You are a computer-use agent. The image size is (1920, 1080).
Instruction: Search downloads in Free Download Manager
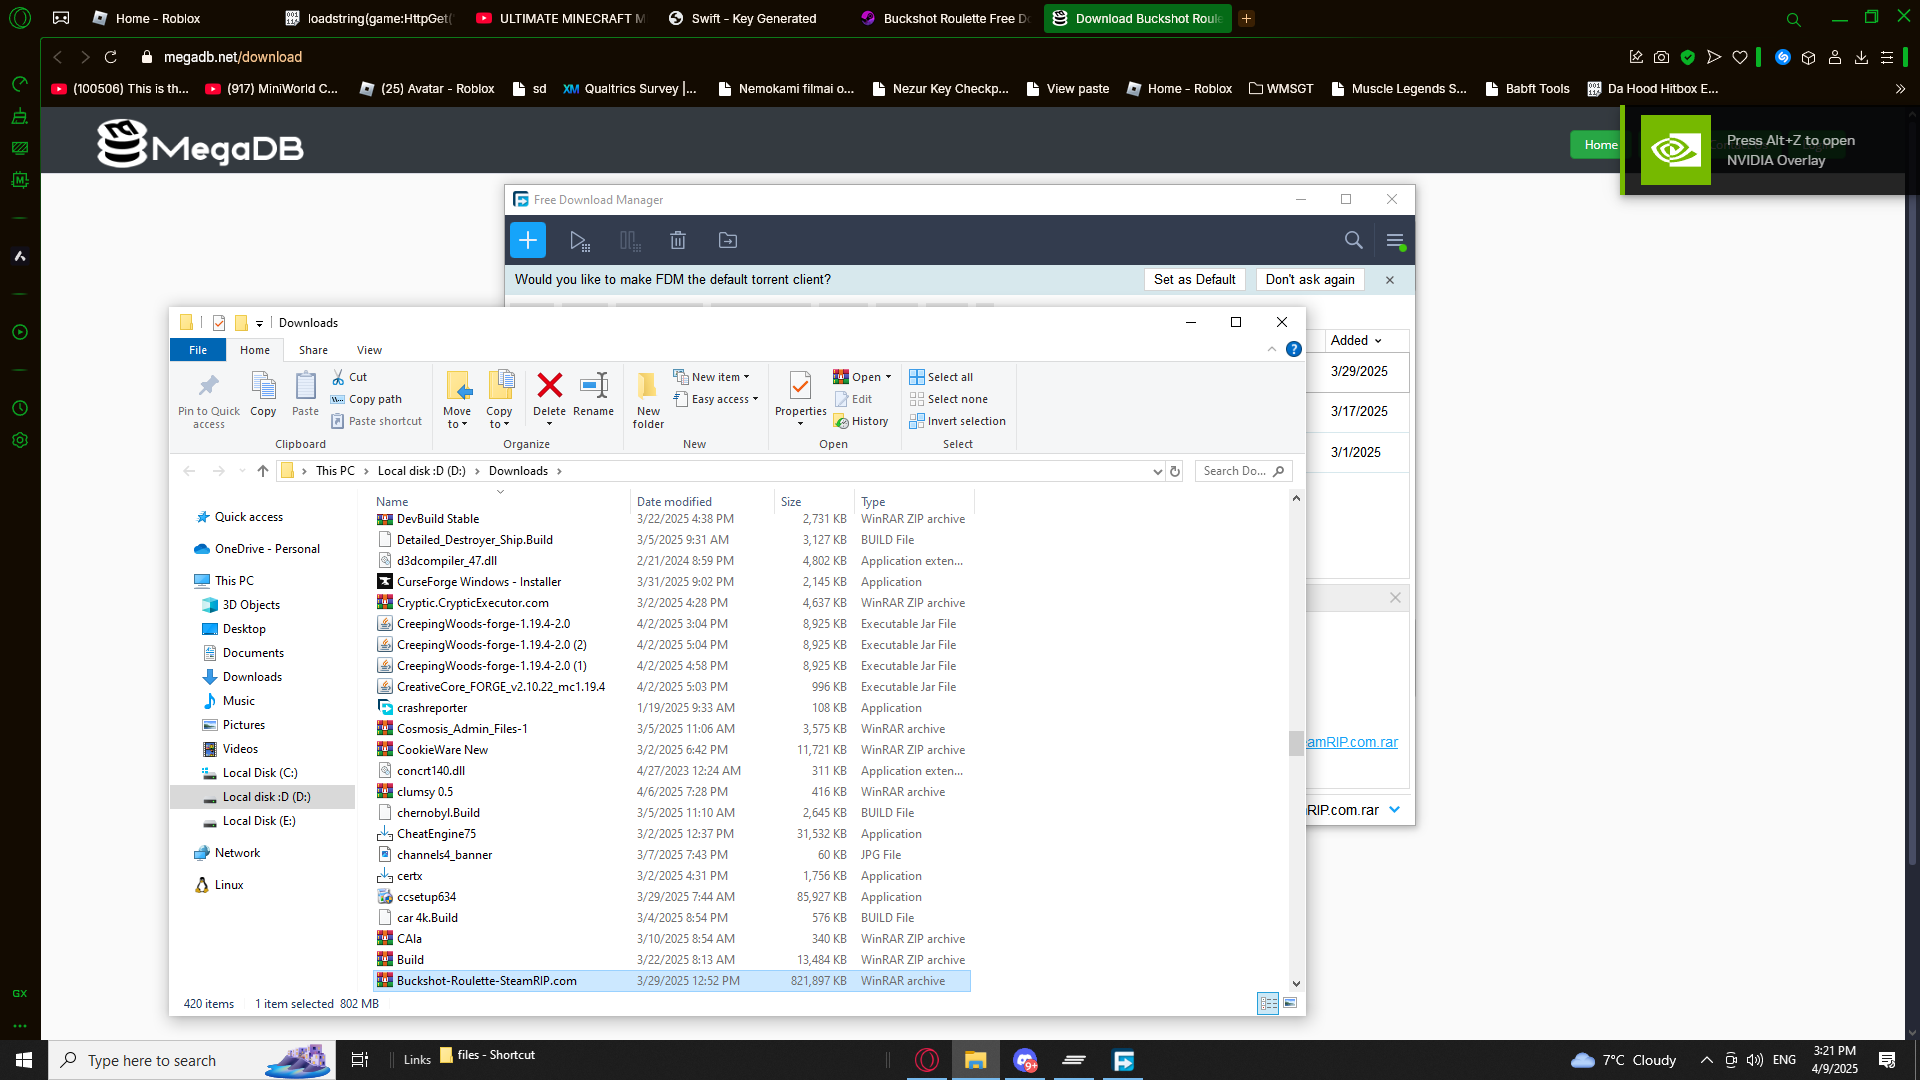1353,240
